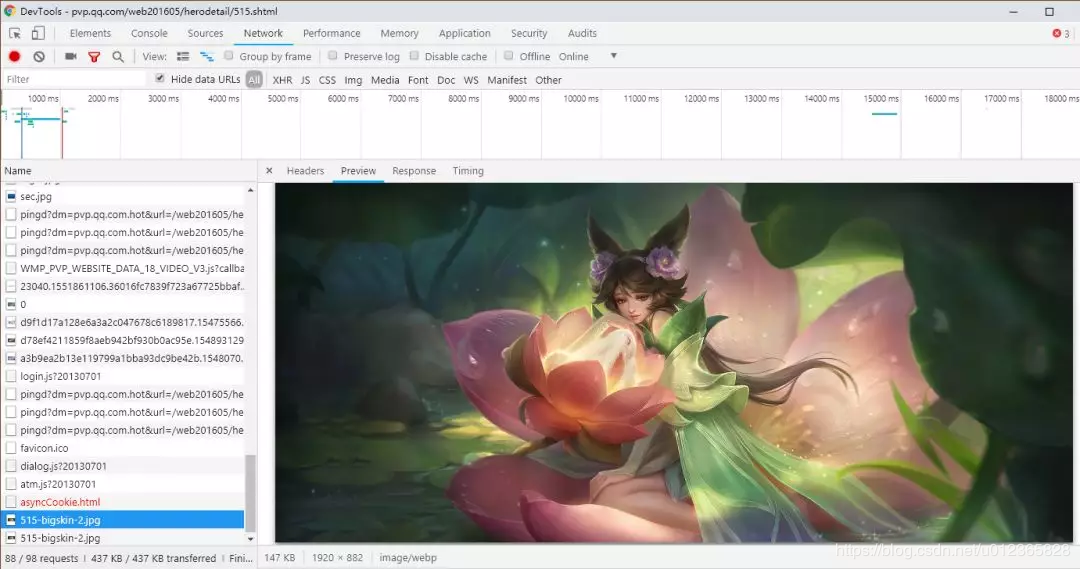
Task: Enable the Preserve log checkbox
Action: click(x=333, y=56)
